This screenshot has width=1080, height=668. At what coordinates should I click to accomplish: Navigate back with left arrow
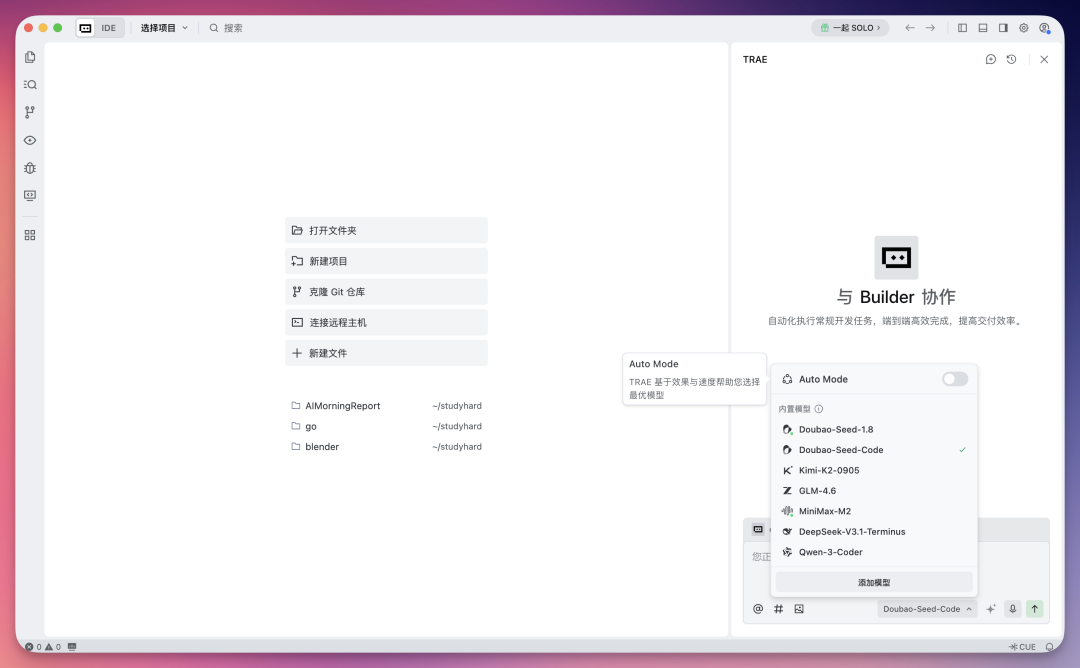910,28
